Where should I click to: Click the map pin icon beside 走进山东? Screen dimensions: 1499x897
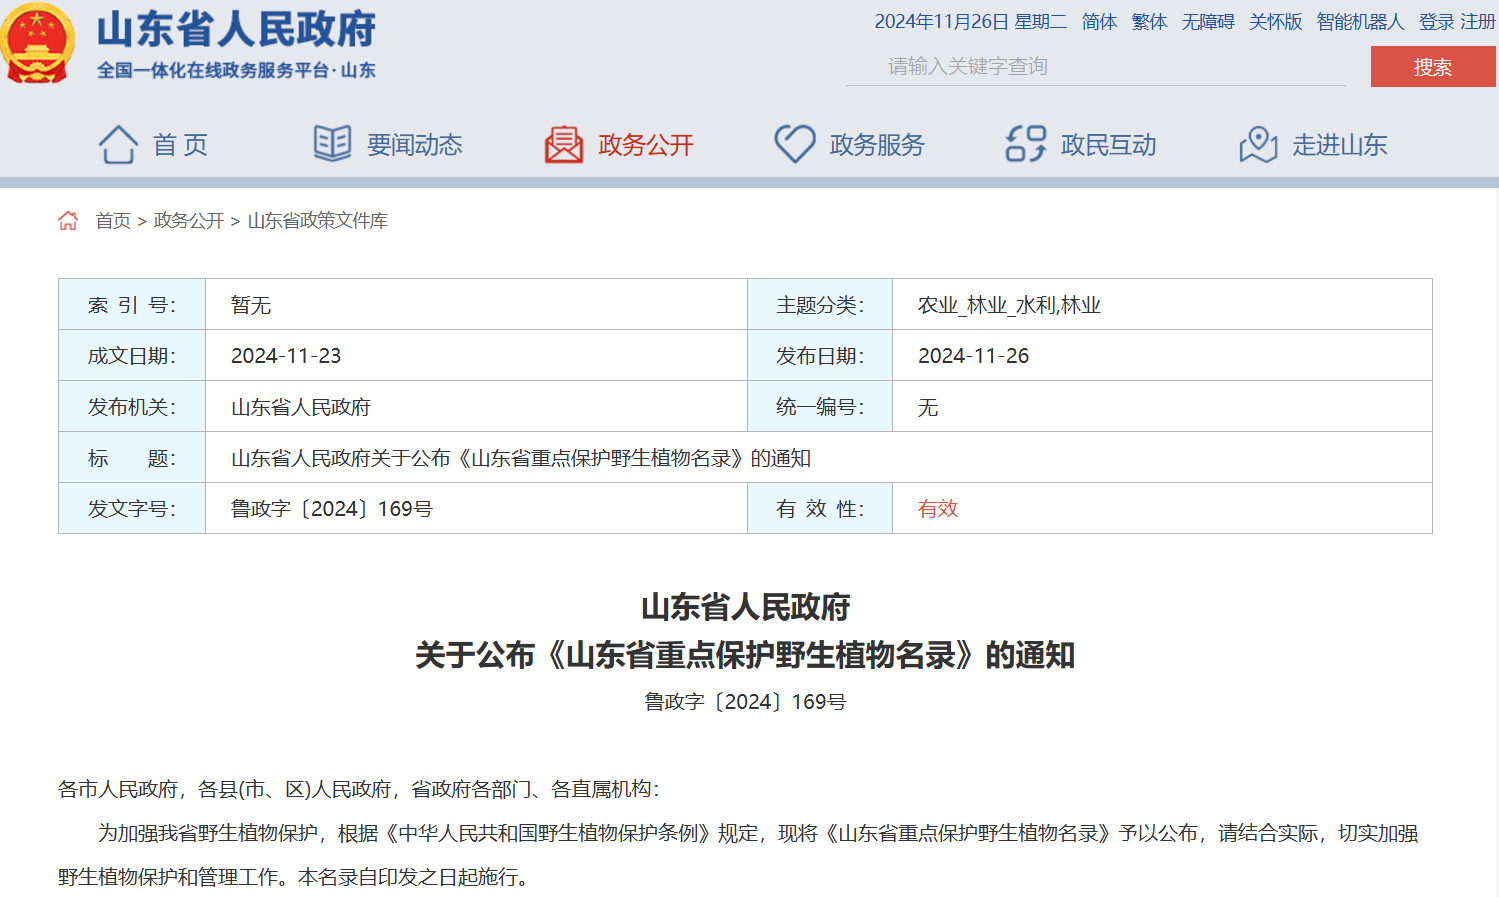(1258, 144)
